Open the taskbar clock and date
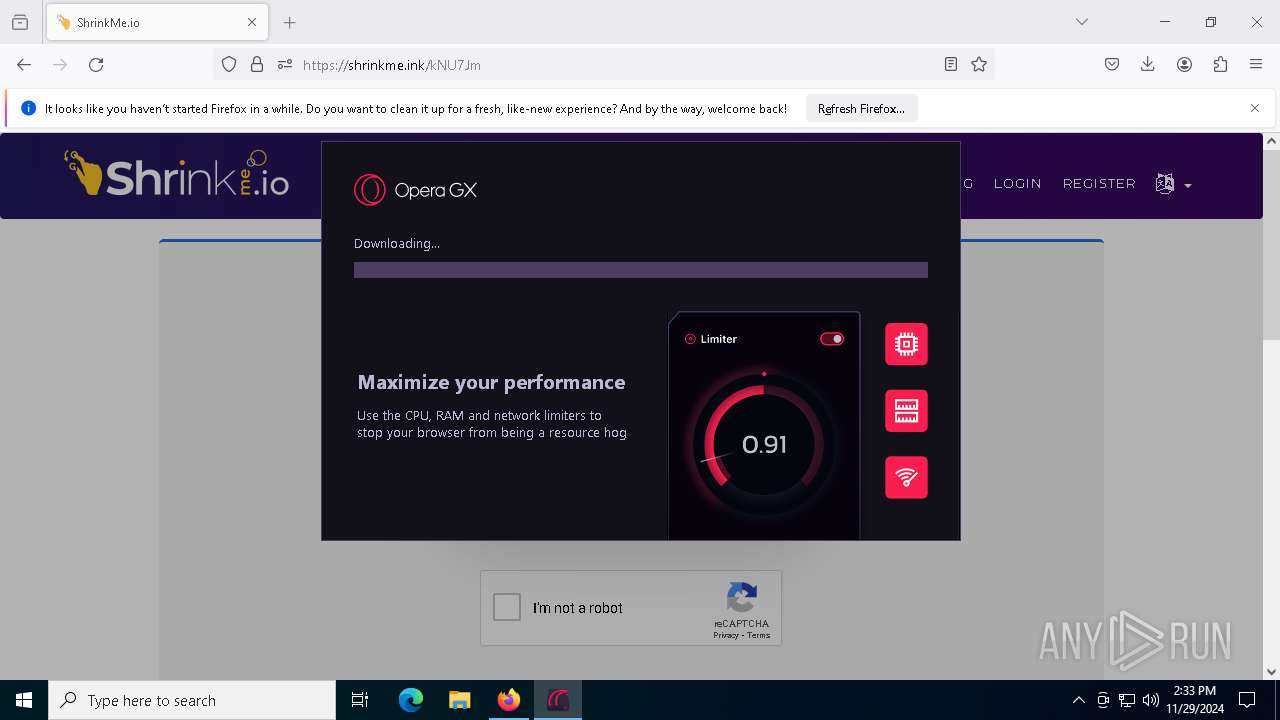1280x720 pixels. point(1195,700)
